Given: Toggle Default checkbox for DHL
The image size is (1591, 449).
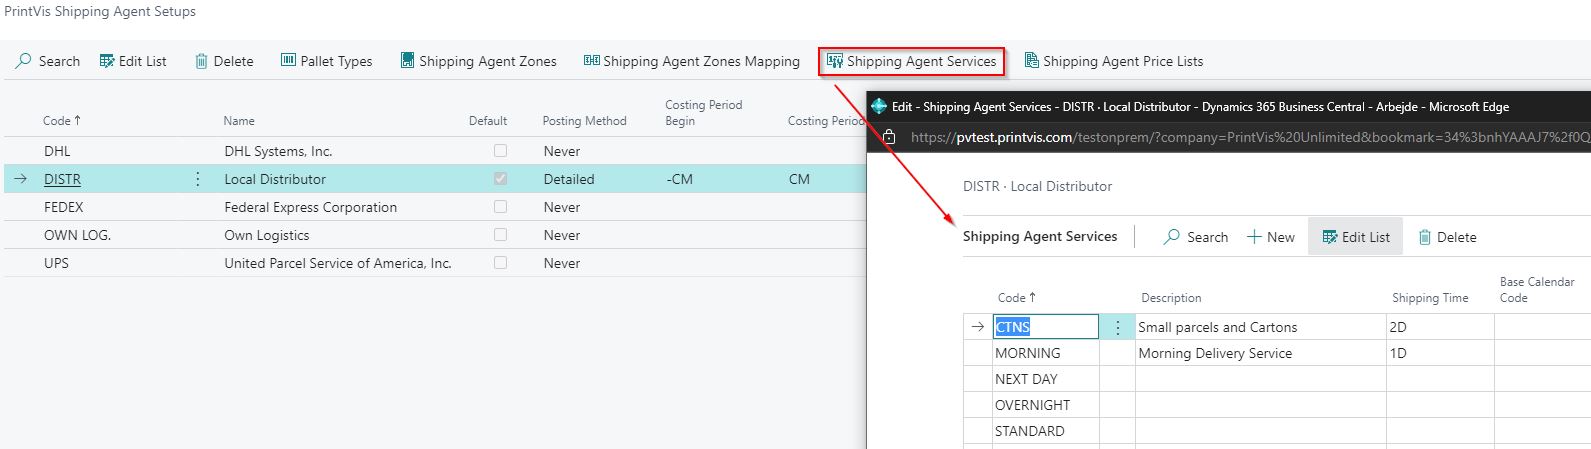Looking at the screenshot, I should point(500,151).
